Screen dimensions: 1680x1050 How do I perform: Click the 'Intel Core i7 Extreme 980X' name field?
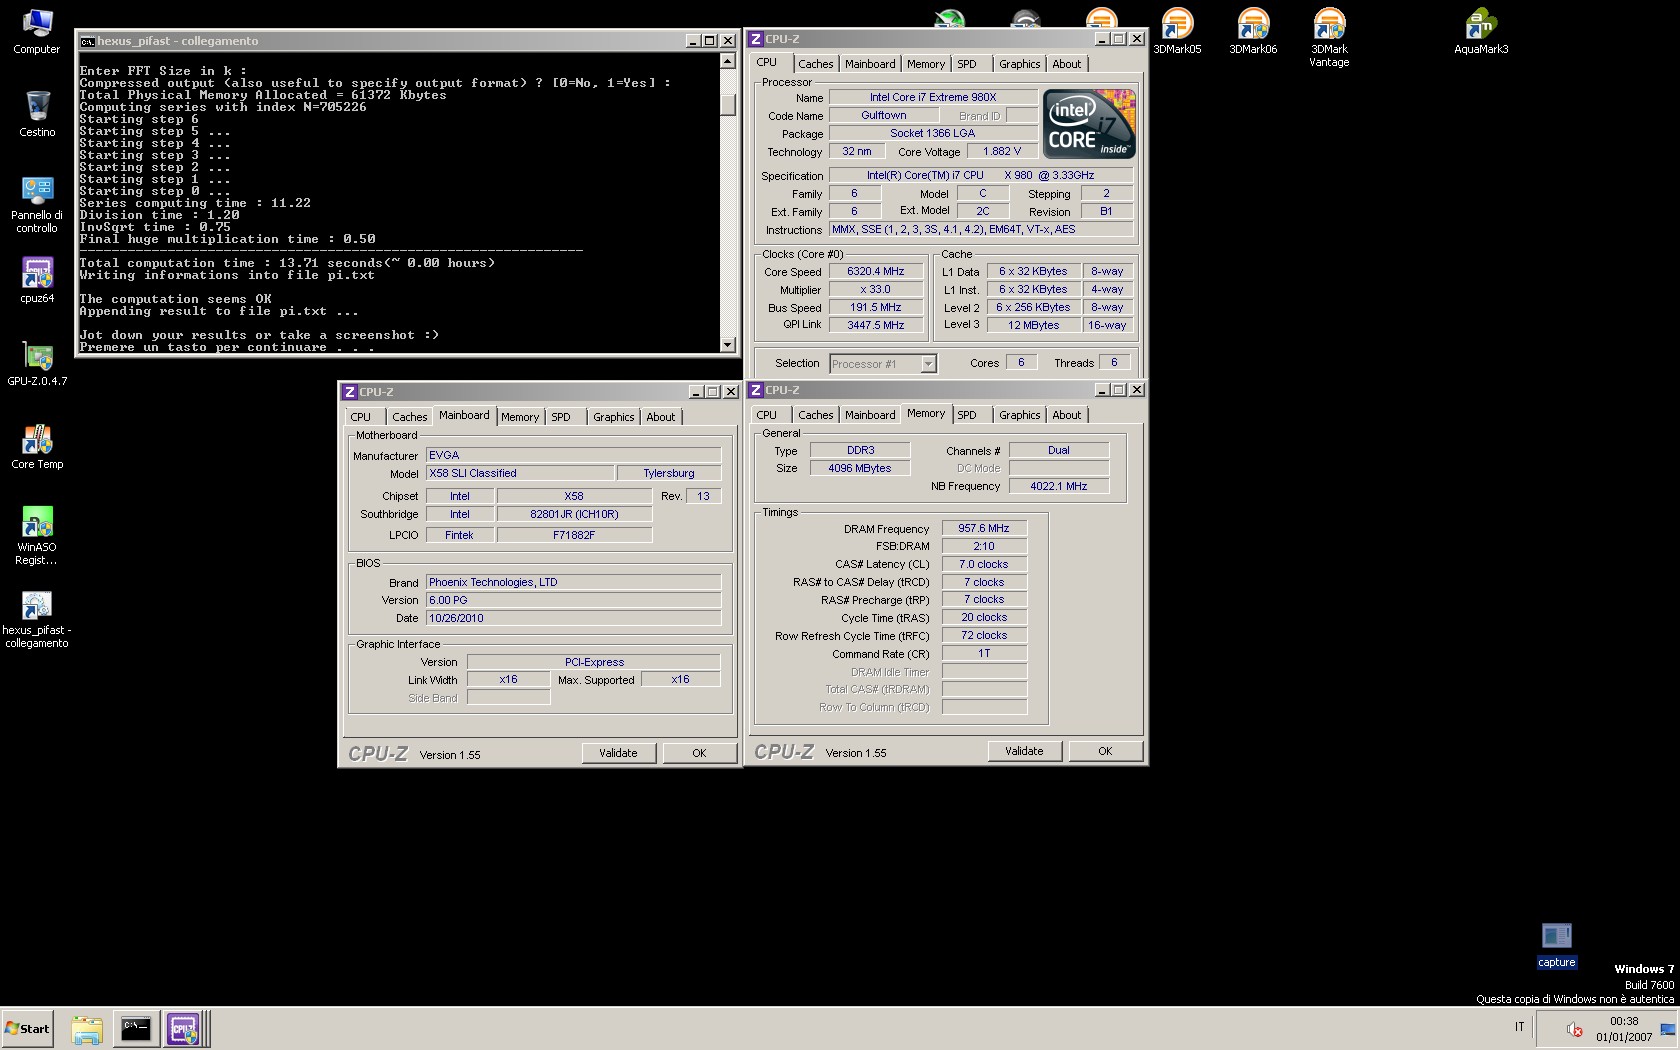[x=933, y=97]
